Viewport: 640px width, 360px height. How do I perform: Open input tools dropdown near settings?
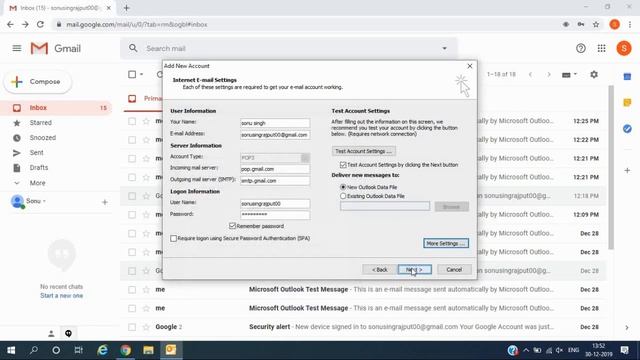(575, 75)
